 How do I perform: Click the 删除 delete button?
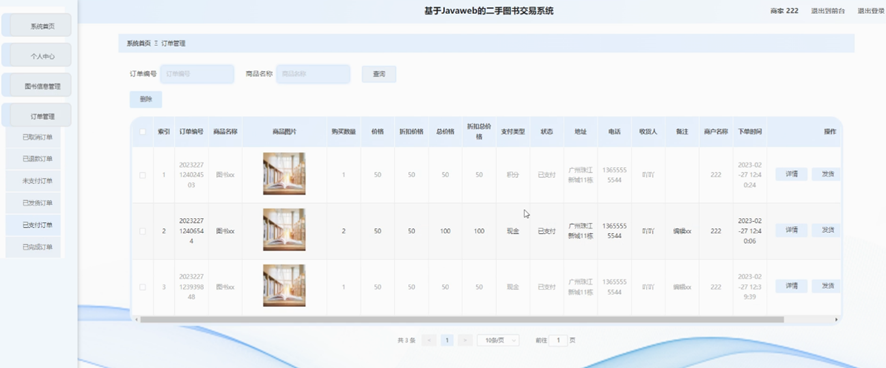146,99
